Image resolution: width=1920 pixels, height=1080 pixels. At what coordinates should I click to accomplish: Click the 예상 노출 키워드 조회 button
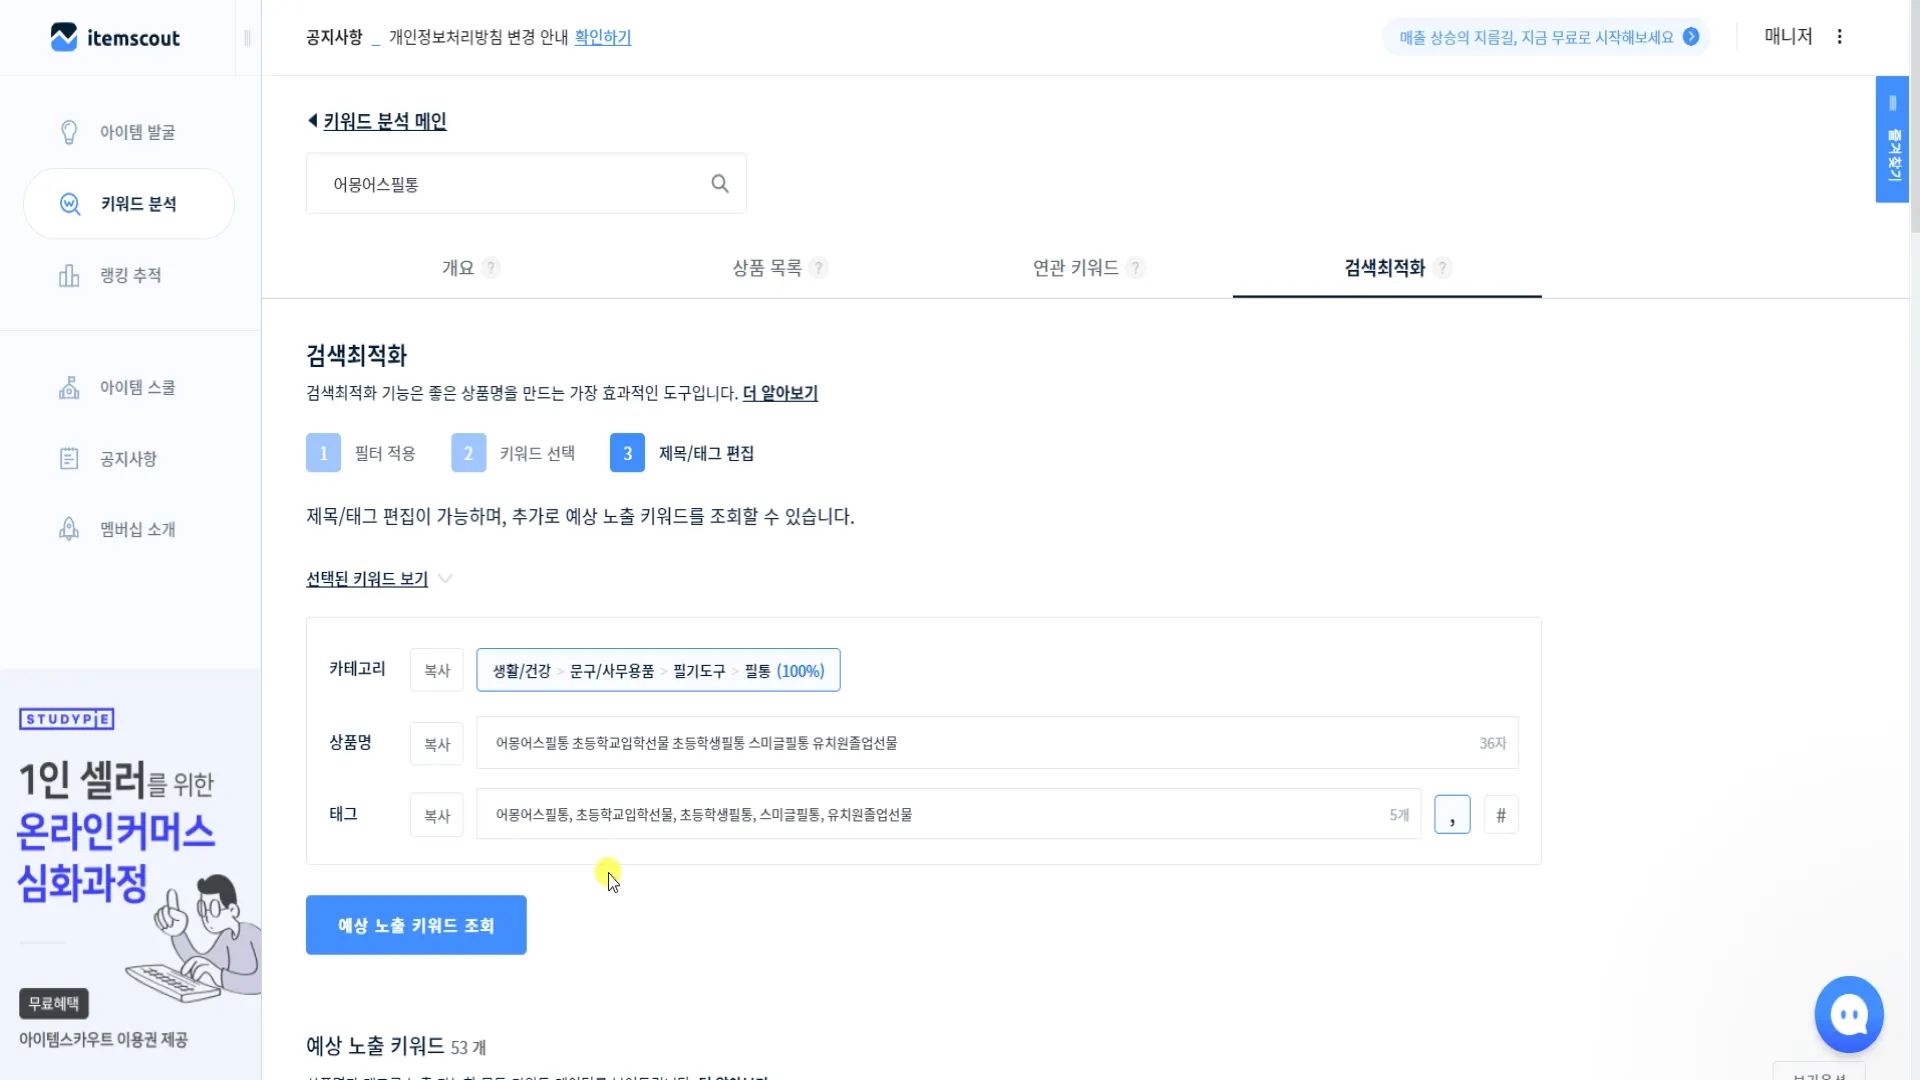[416, 925]
